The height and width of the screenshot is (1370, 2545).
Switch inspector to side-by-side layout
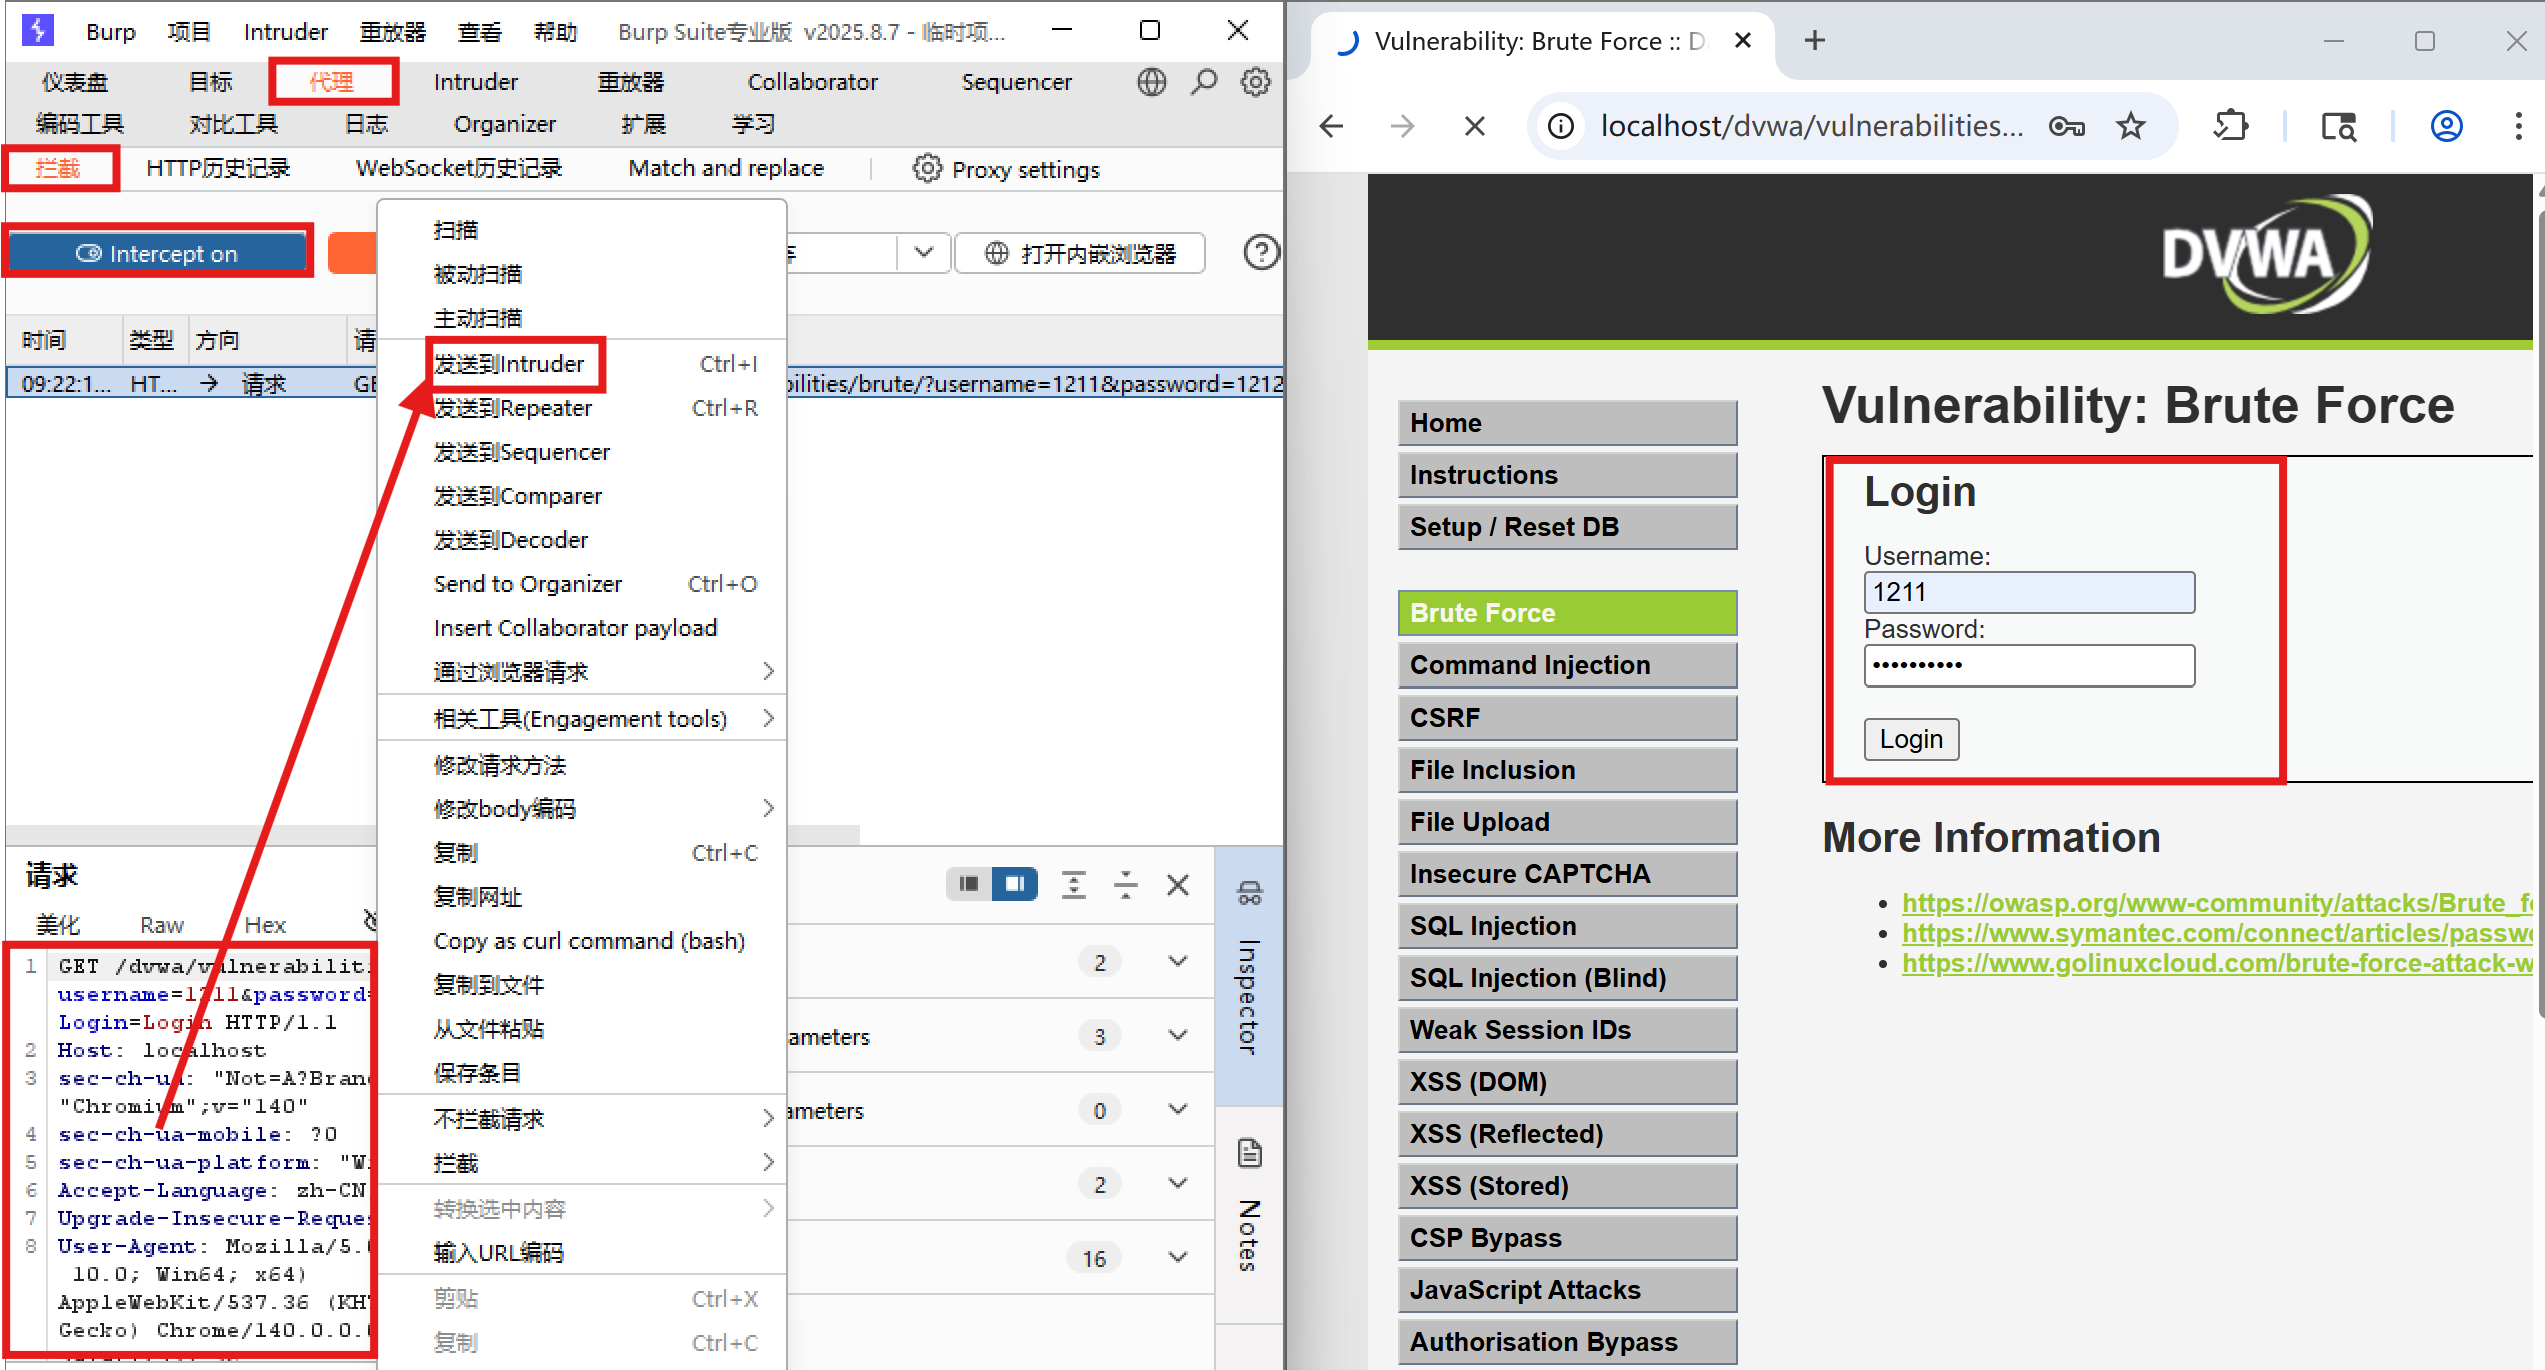[x=1014, y=883]
